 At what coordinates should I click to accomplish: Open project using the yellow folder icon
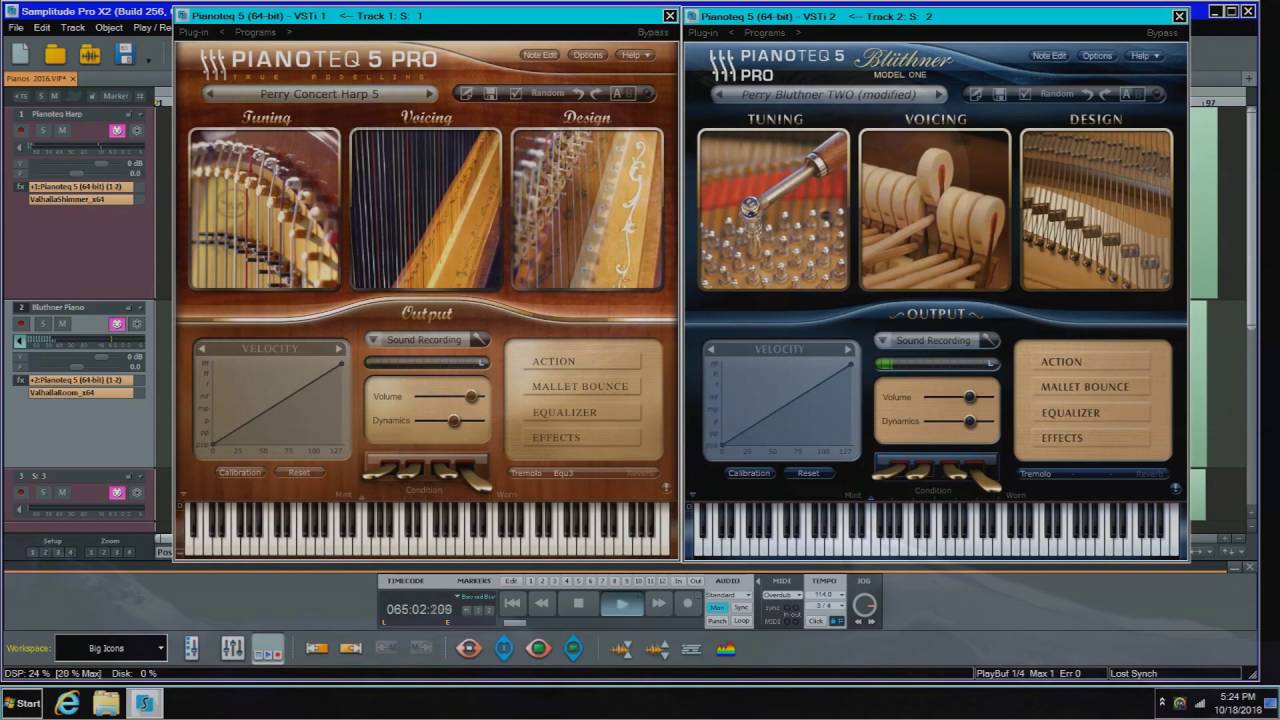tap(55, 53)
